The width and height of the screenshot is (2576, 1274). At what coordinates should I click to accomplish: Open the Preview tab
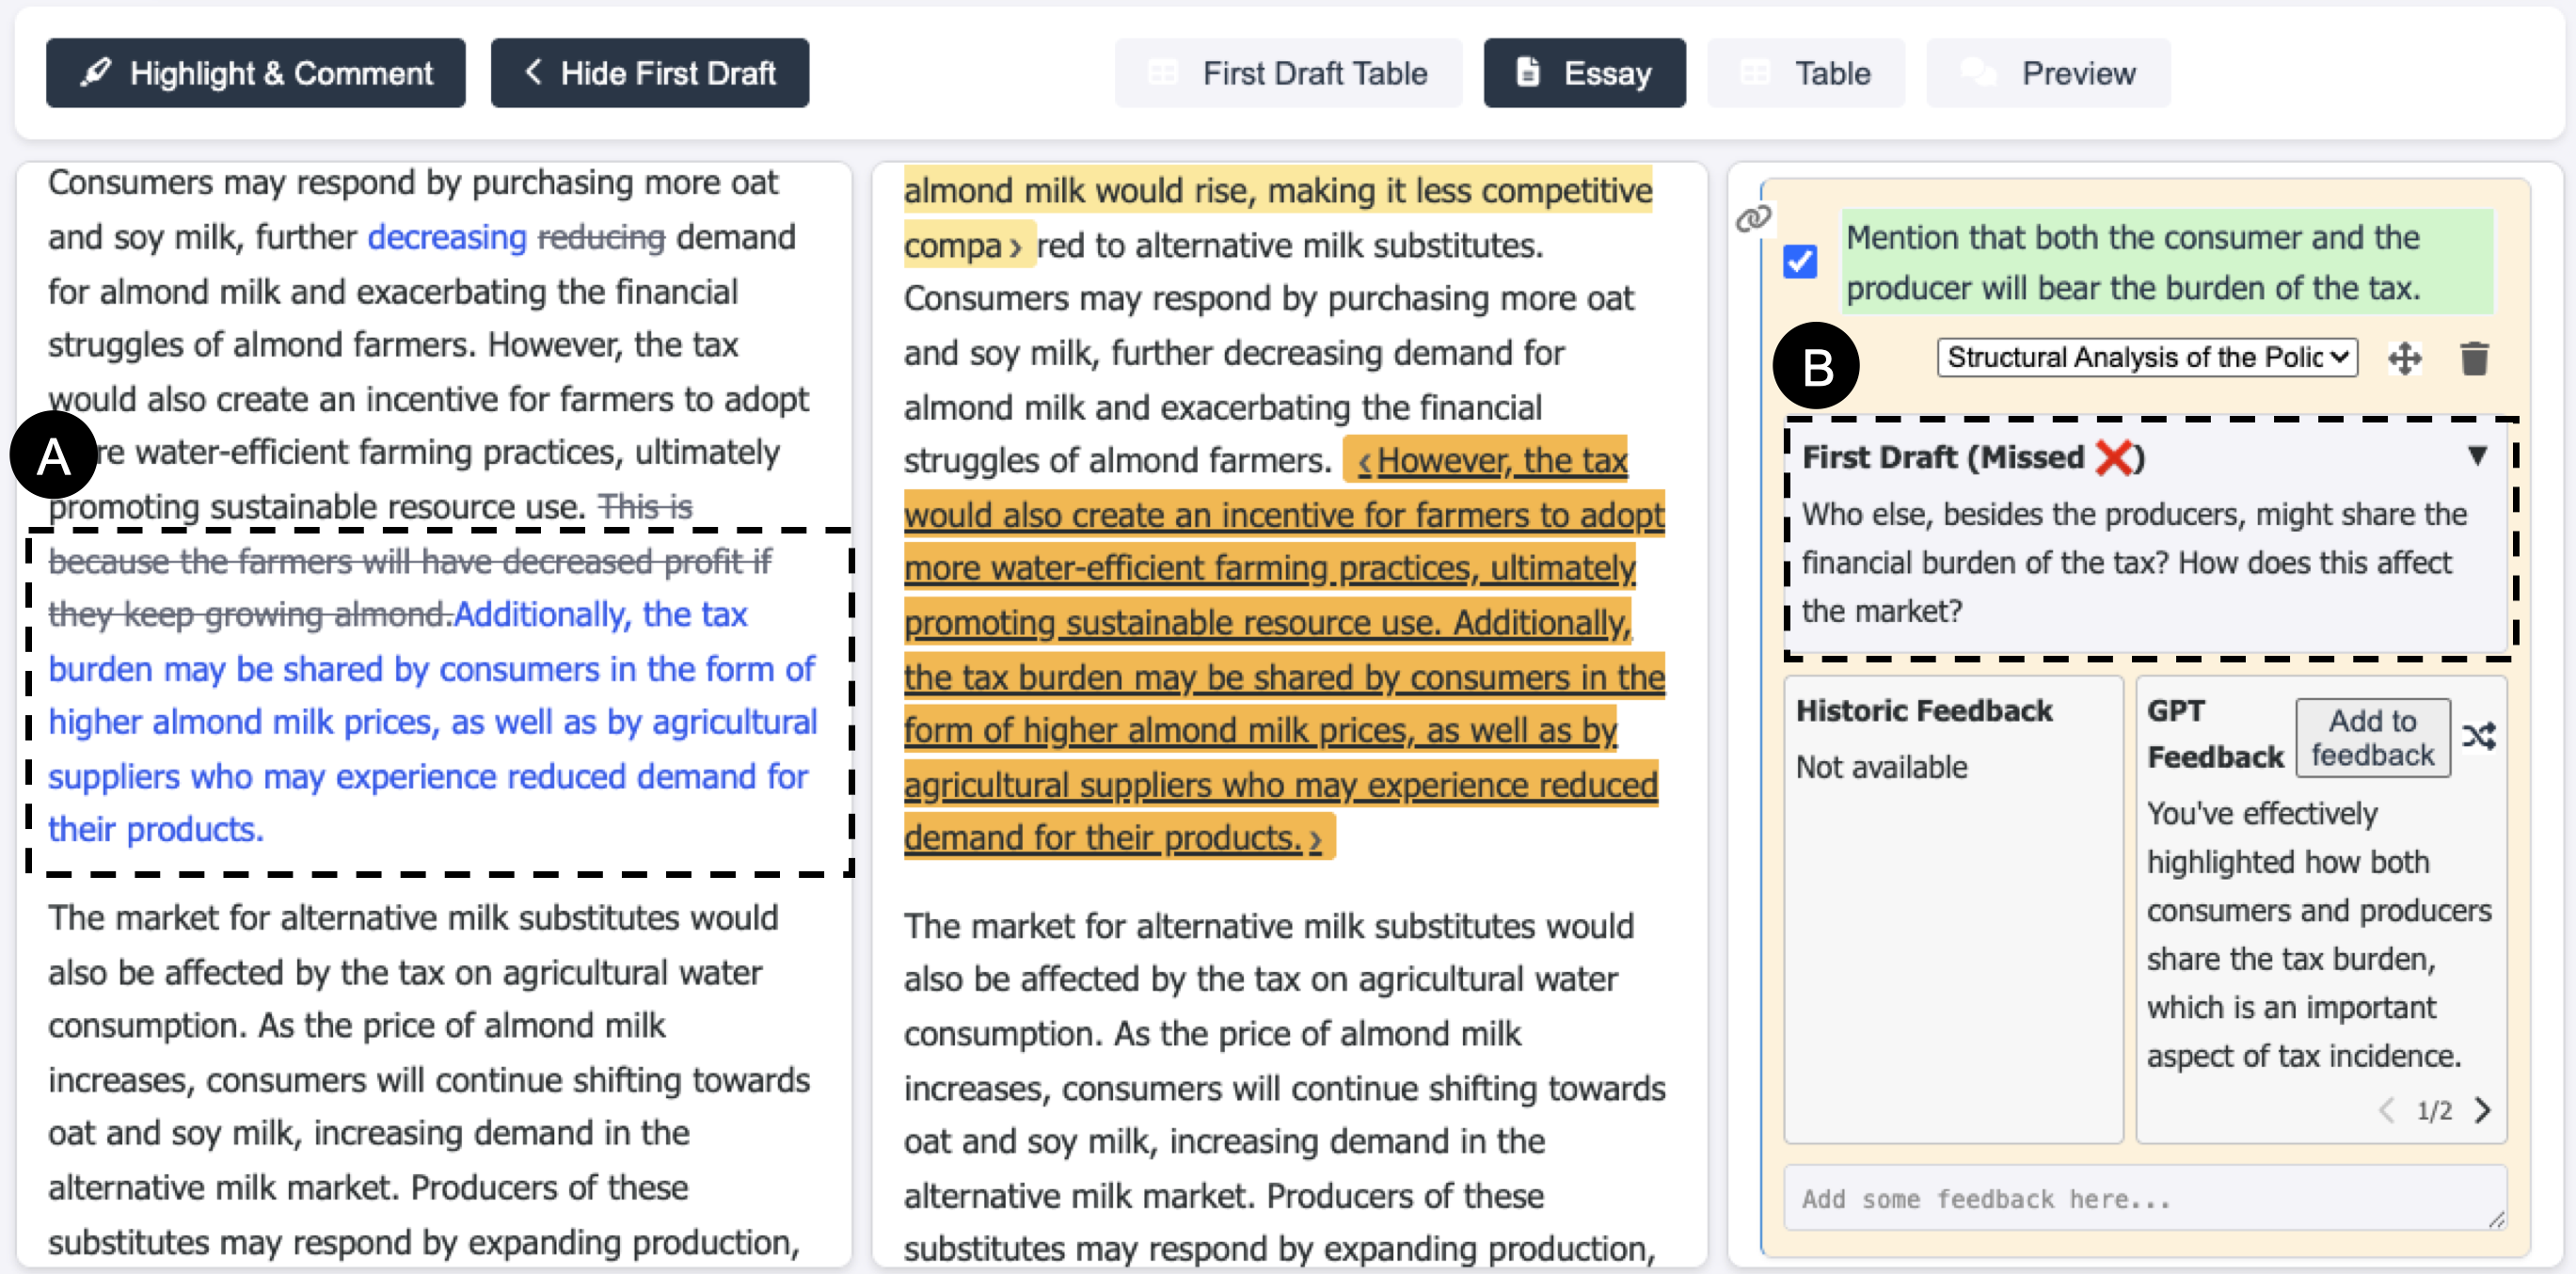pos(2048,73)
